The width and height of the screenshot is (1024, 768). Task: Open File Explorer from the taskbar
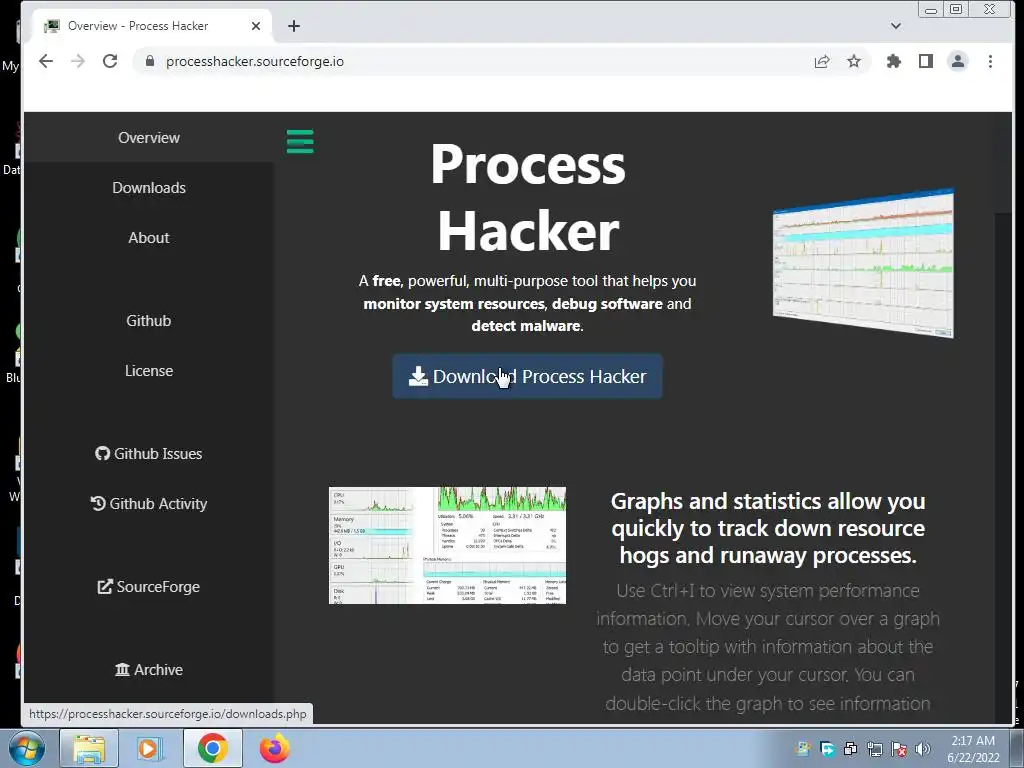(x=89, y=748)
